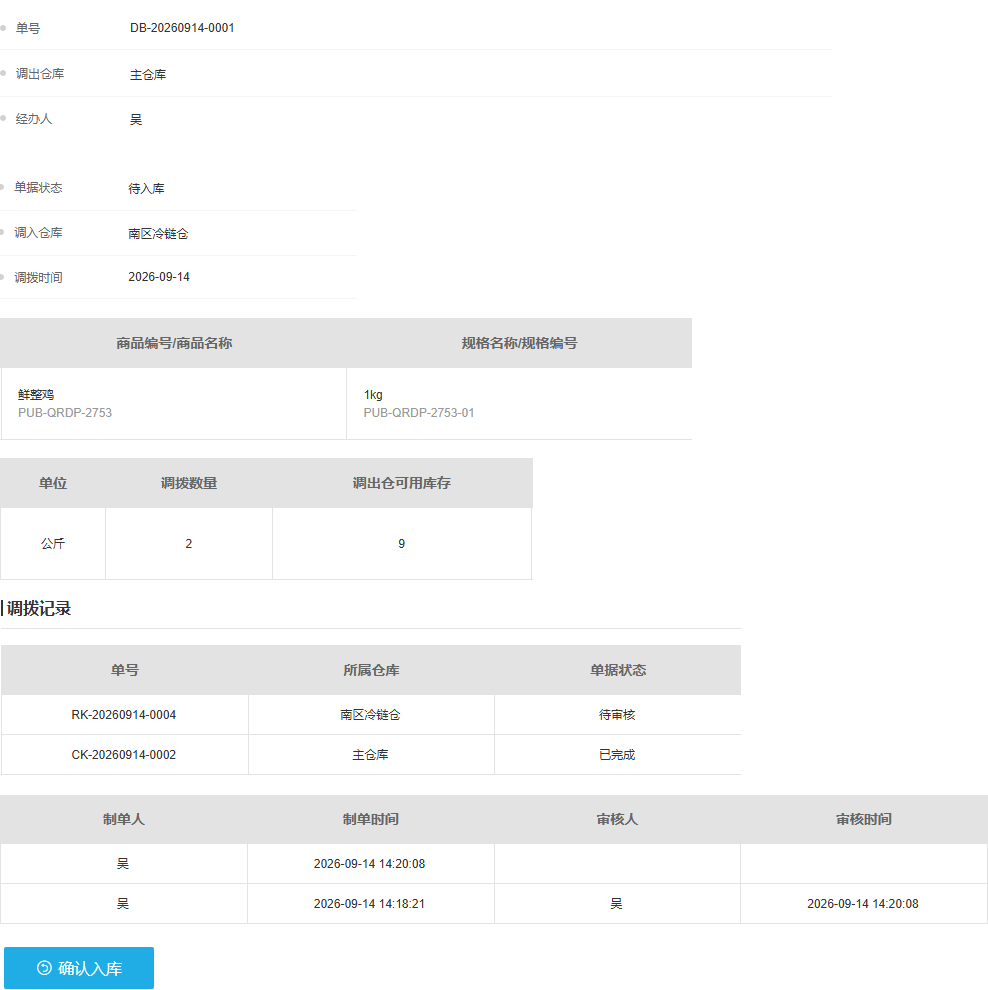Open record CK-20260914-0002
Image resolution: width=988 pixels, height=990 pixels.
coord(124,754)
